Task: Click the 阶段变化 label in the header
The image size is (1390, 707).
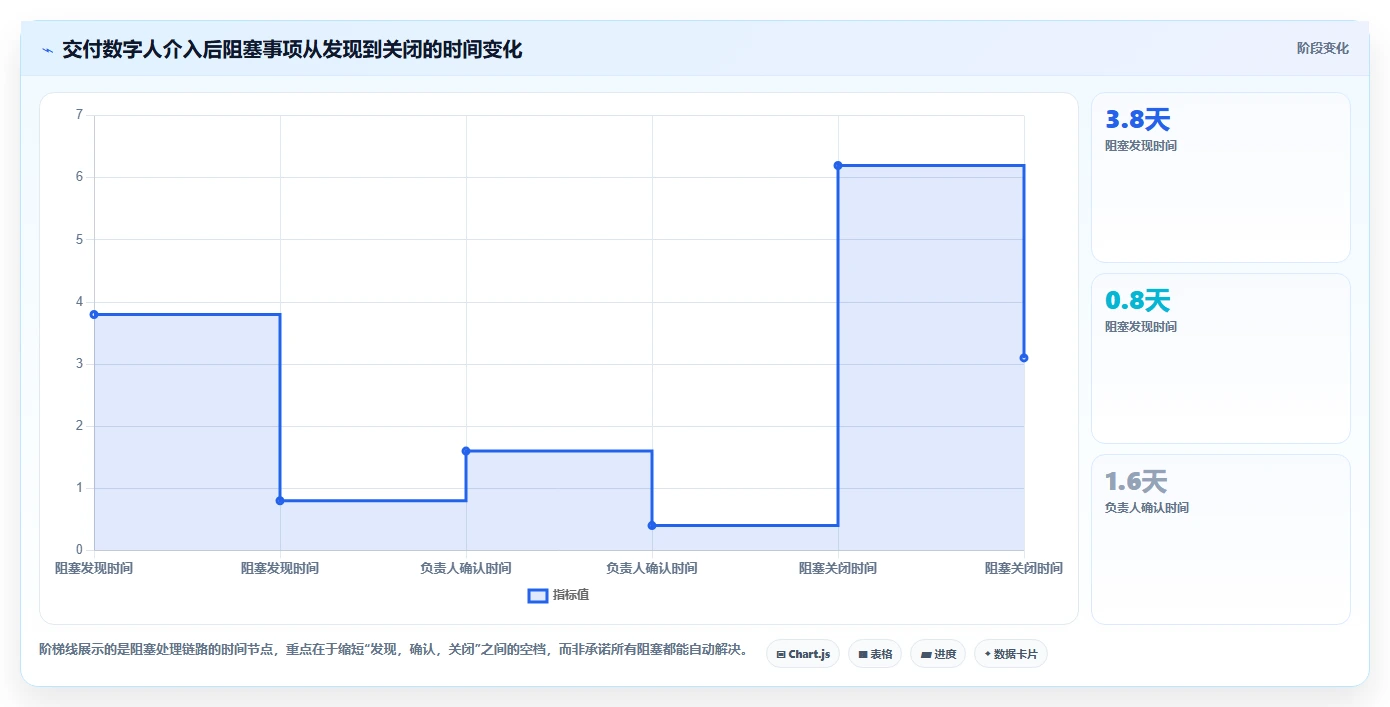Action: [x=1322, y=48]
